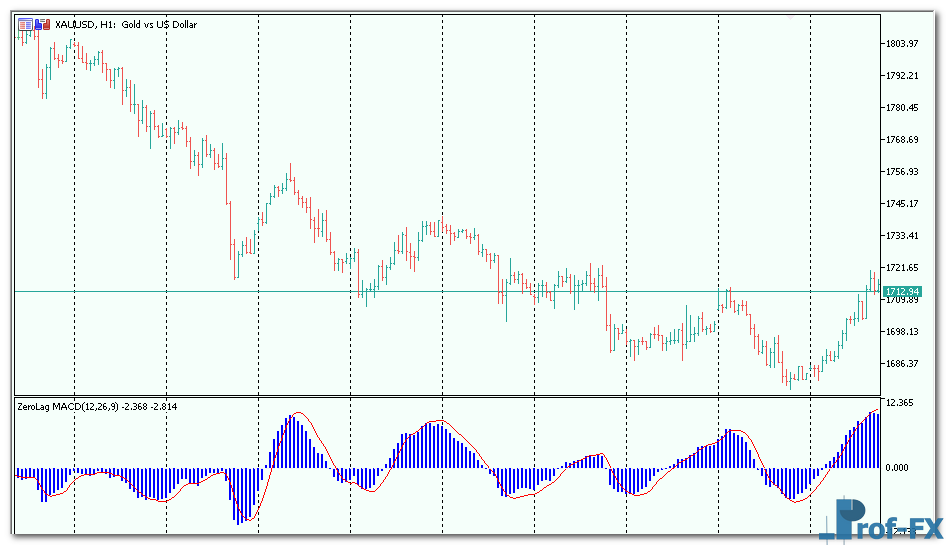The height and width of the screenshot is (545, 946).
Task: Click the 1745.17 price axis label
Action: point(901,203)
